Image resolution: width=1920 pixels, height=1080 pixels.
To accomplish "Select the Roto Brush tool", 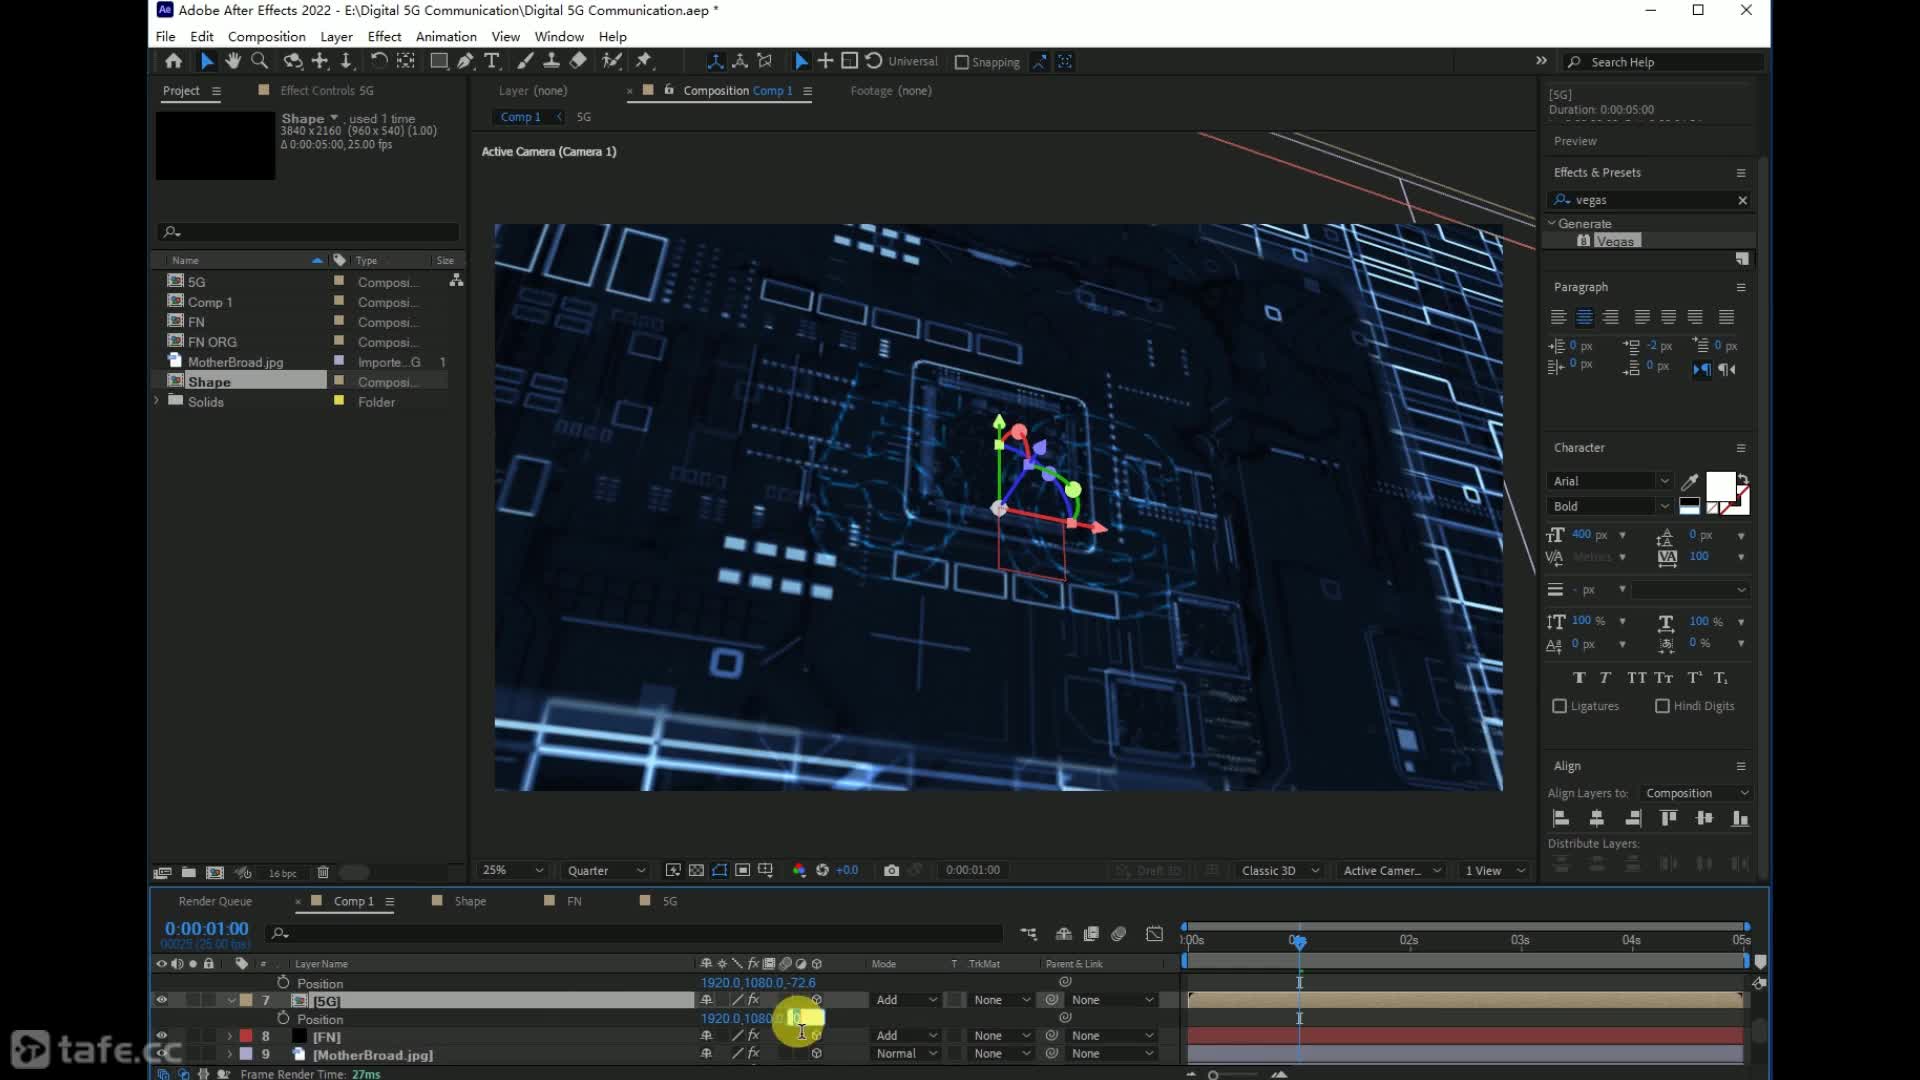I will pos(611,61).
